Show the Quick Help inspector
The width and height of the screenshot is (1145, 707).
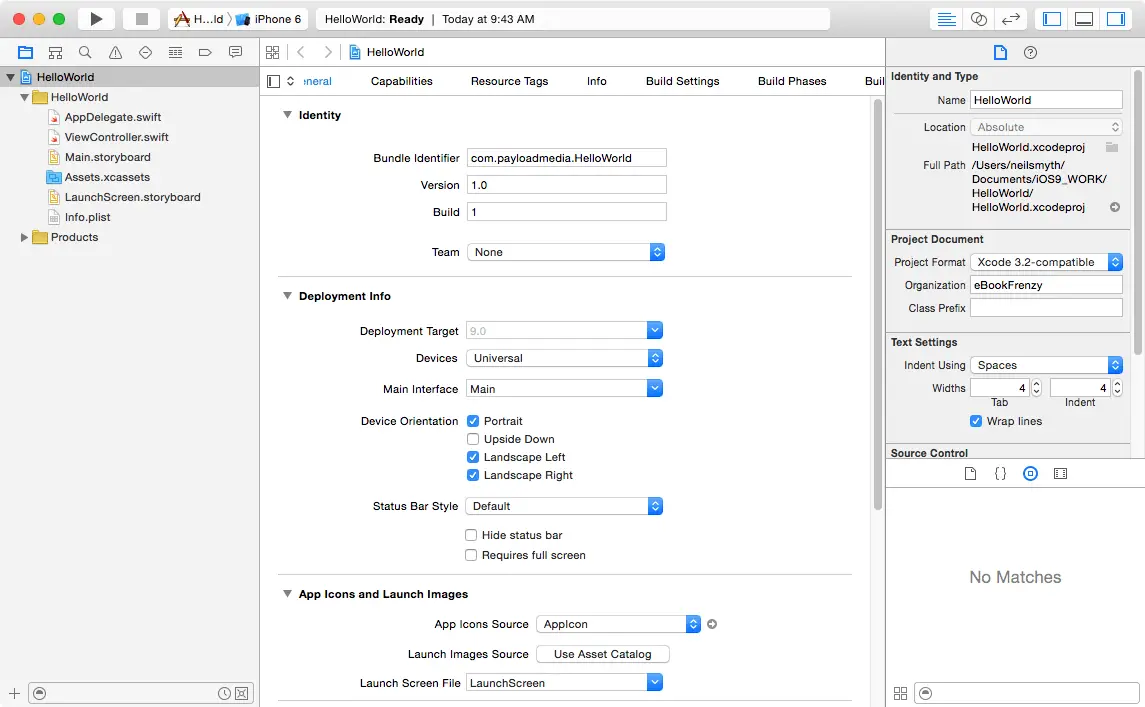tap(1031, 52)
